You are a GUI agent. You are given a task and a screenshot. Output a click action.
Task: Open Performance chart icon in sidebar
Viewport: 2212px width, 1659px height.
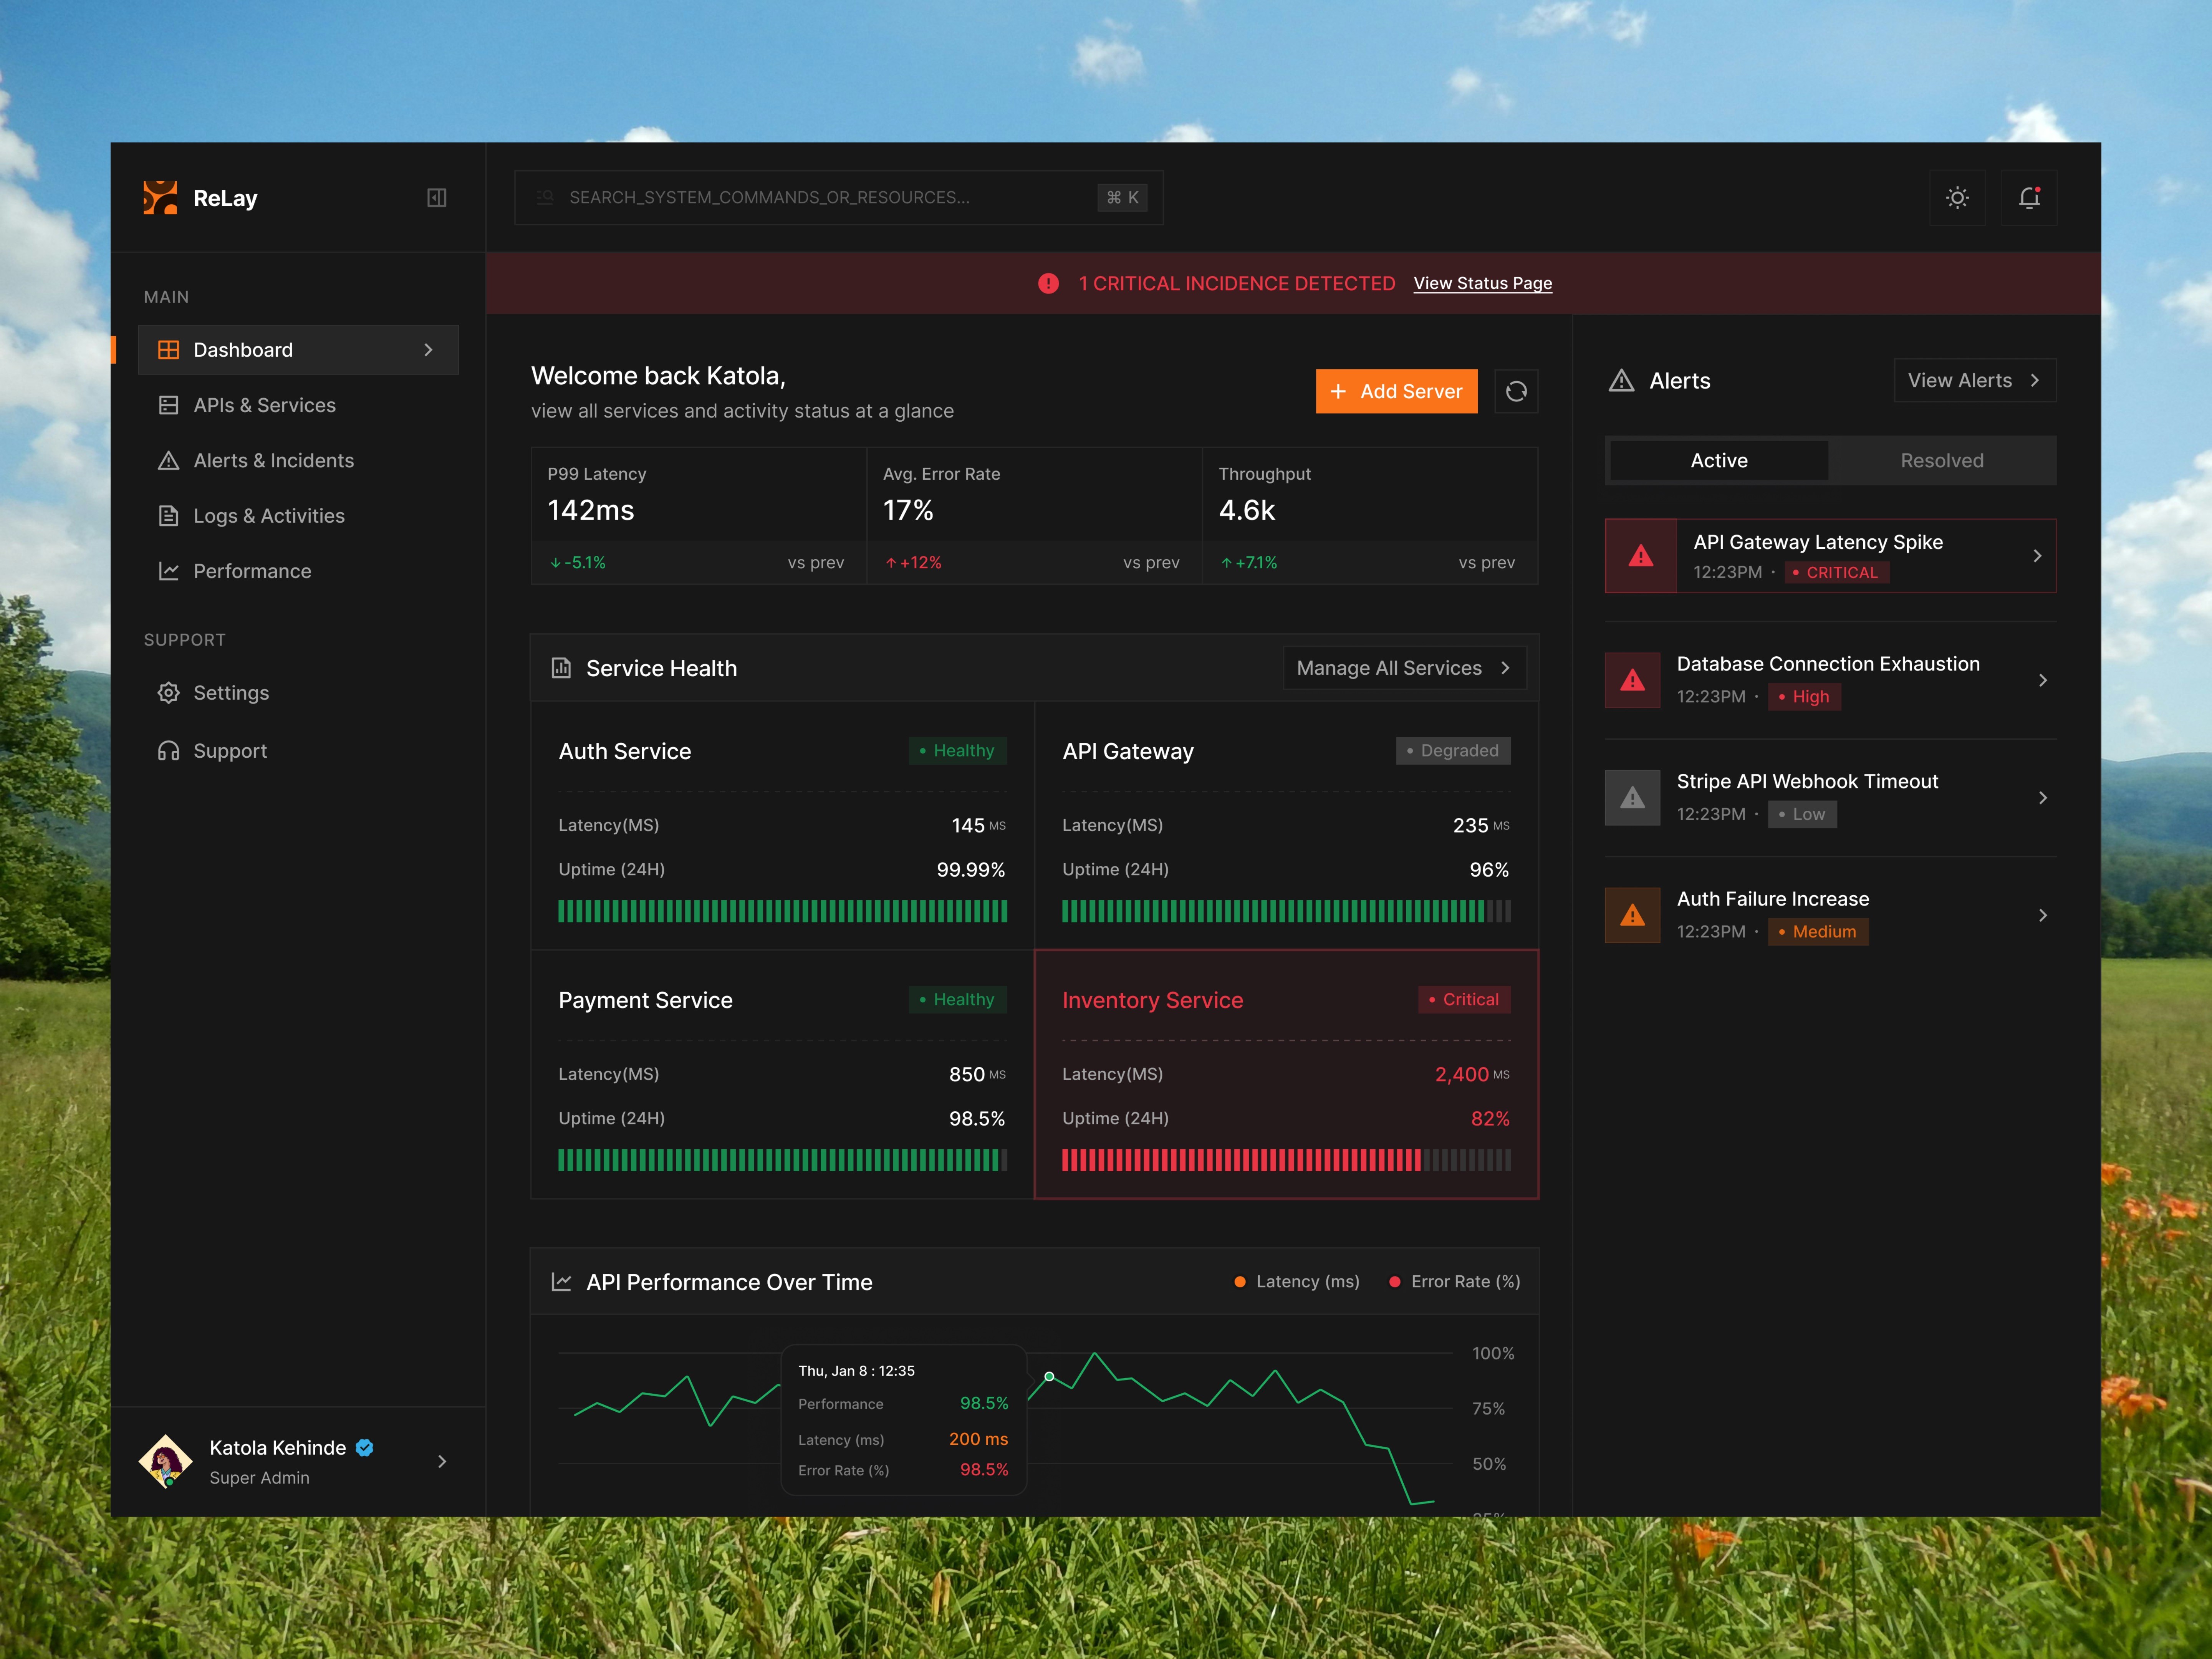(169, 571)
